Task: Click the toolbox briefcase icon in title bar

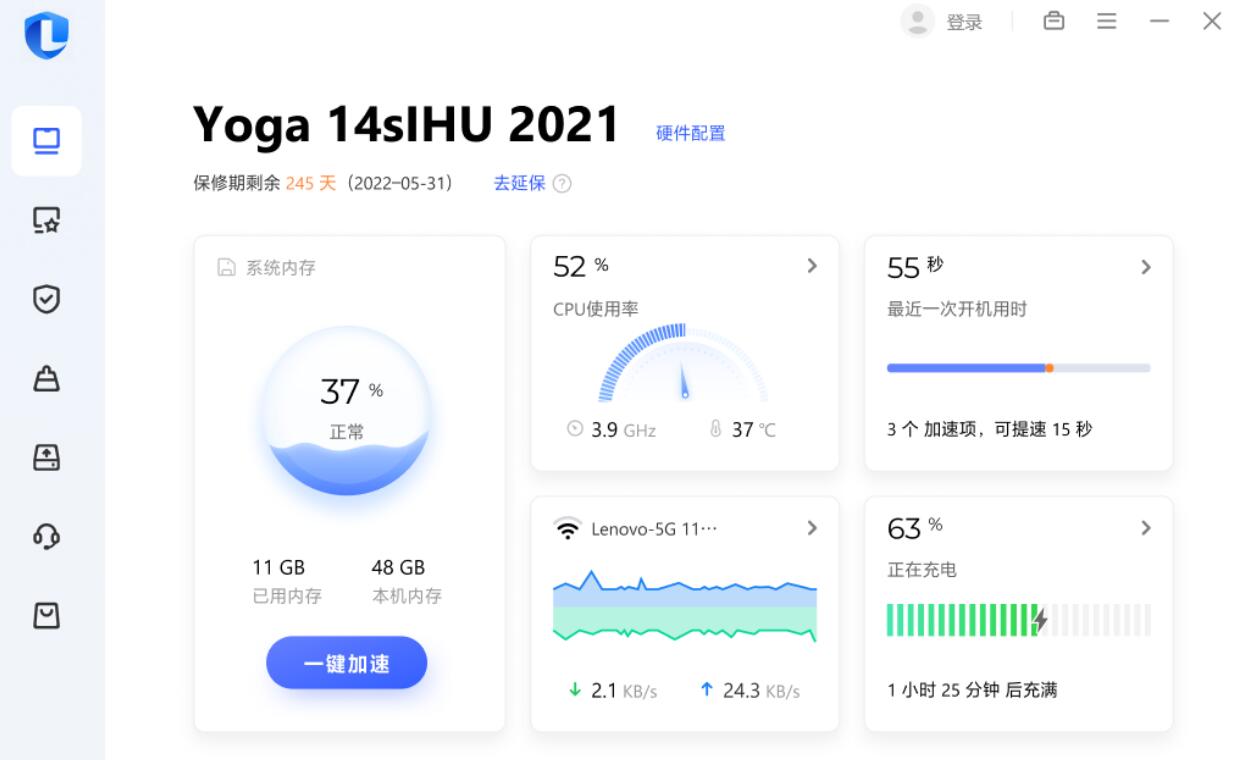Action: (x=1054, y=21)
